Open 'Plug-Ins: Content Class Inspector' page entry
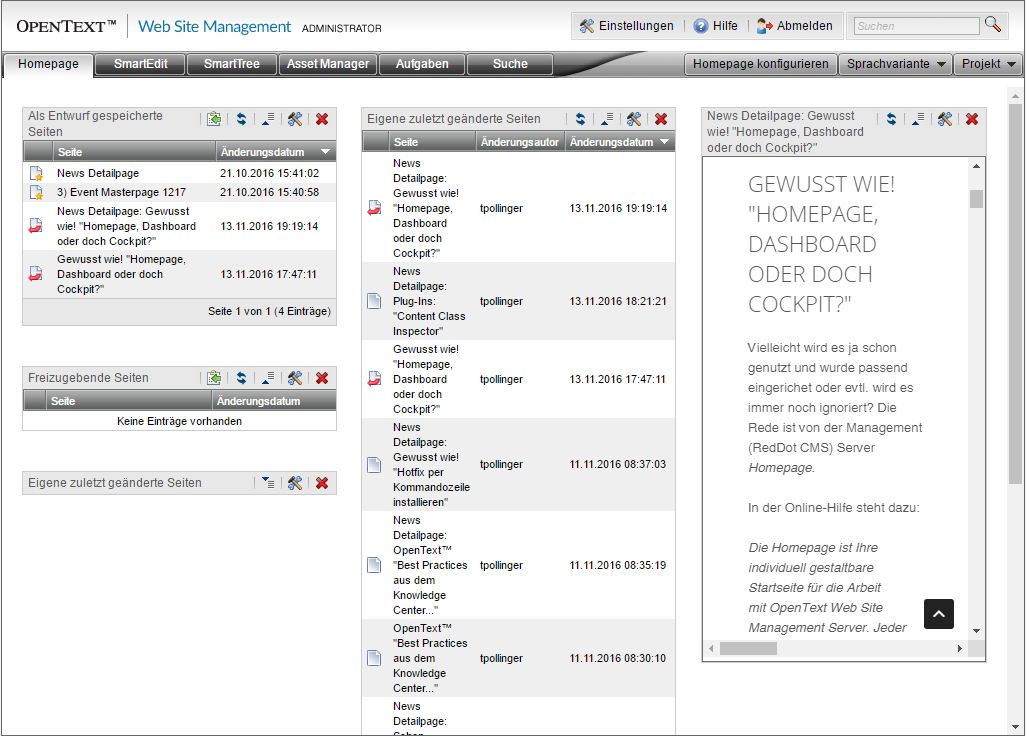This screenshot has width=1026, height=736. (429, 302)
